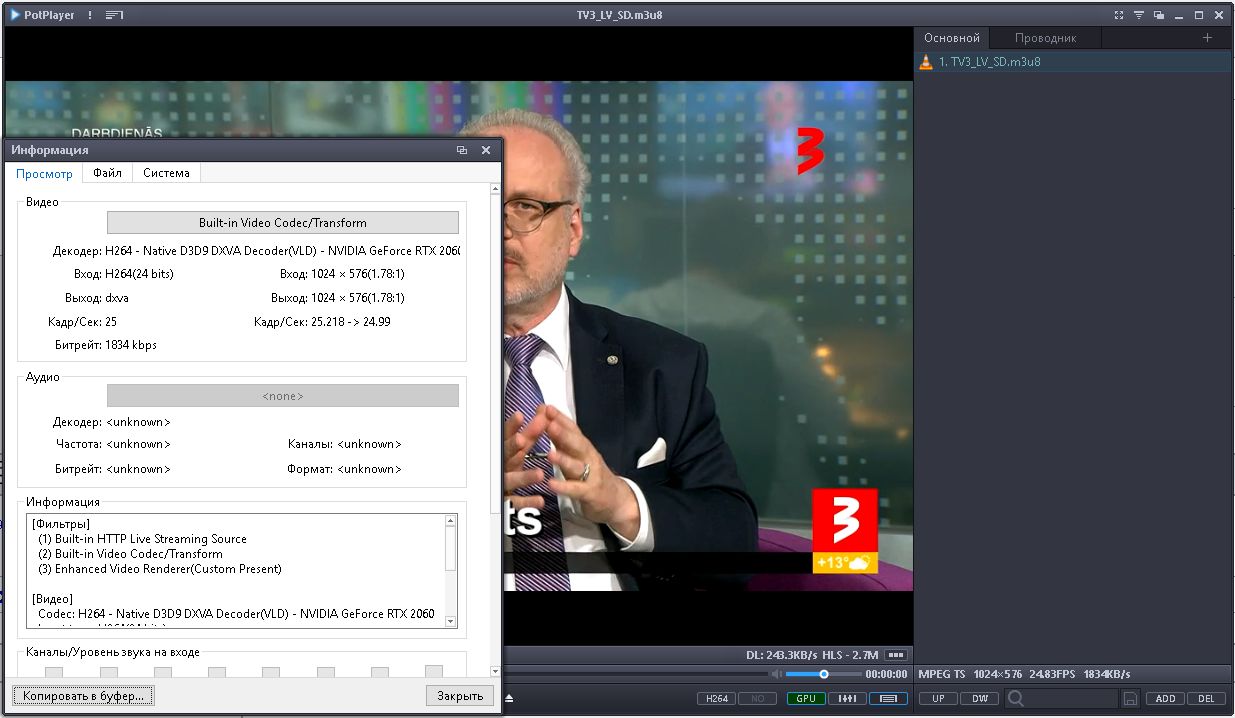Screen dimensions: 1235x718
Task: Click DEL to remove a playlist item
Action: tap(1206, 698)
